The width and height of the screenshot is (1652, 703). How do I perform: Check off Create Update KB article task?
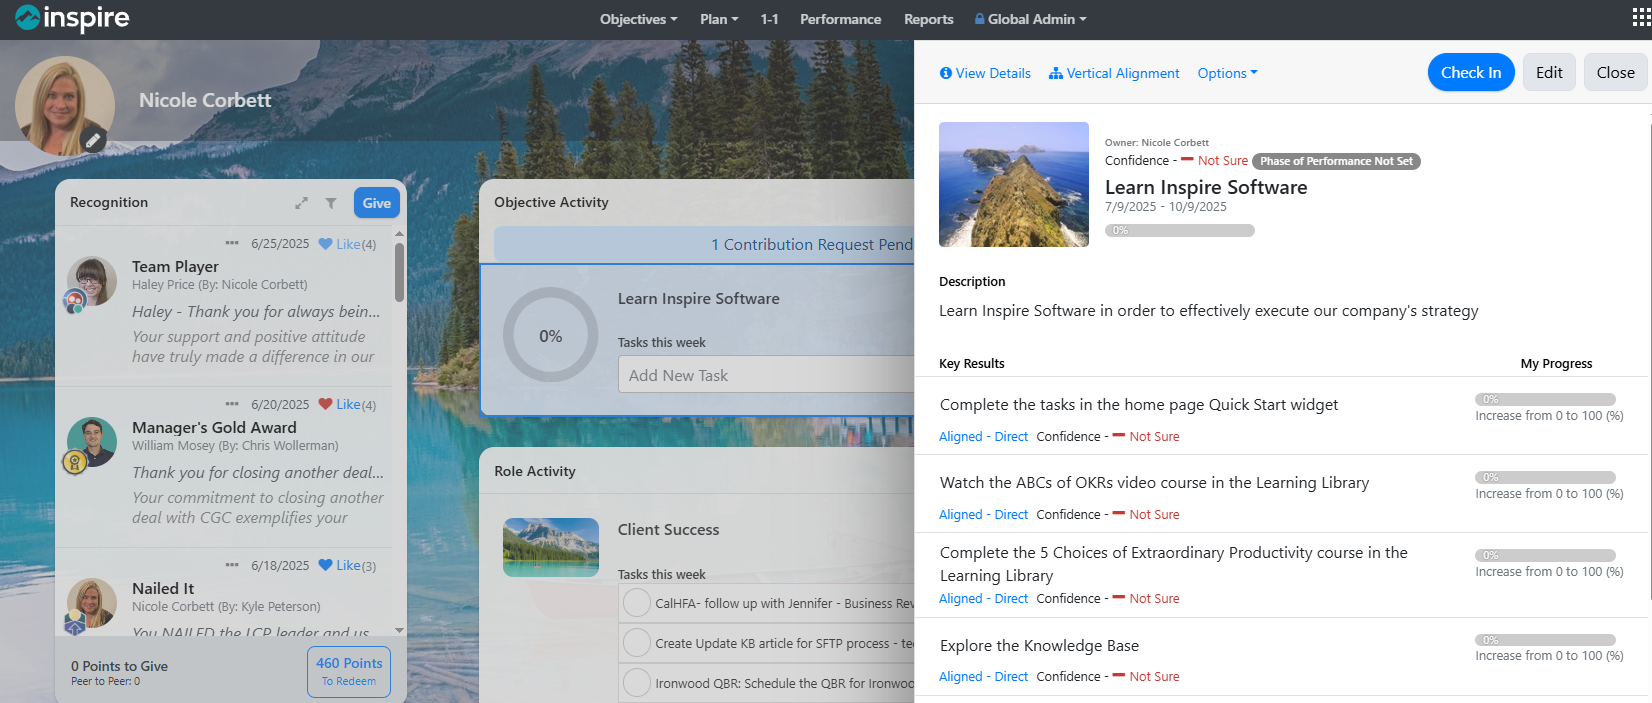637,643
